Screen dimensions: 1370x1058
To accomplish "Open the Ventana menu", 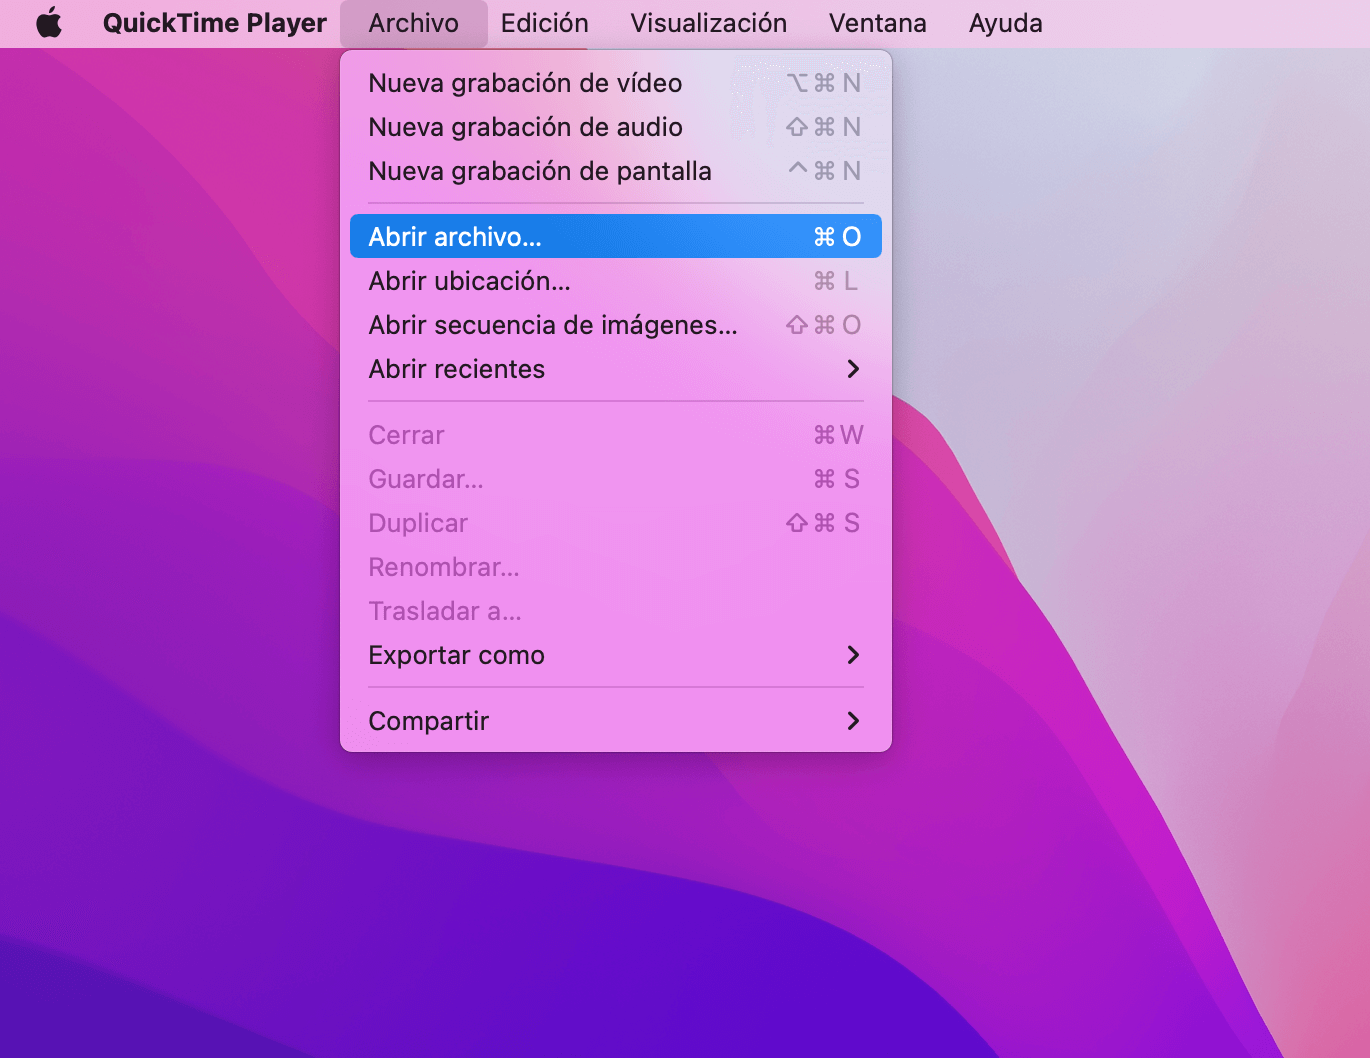I will tap(877, 22).
